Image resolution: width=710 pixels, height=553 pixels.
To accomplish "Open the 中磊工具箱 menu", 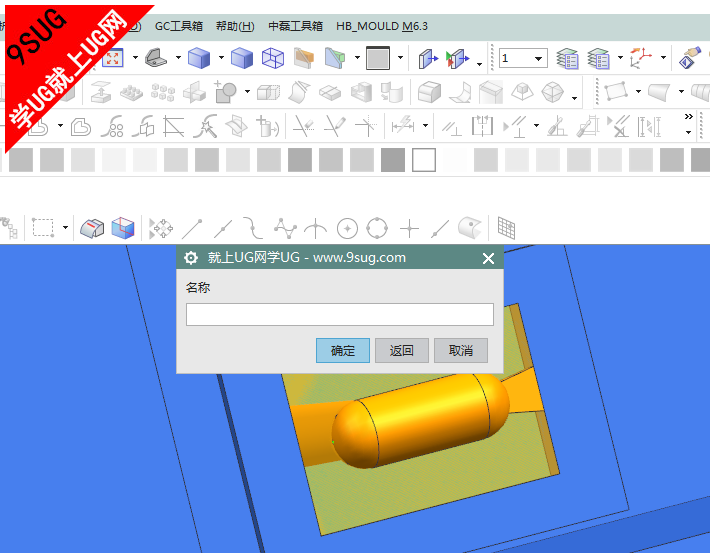I will (295, 26).
